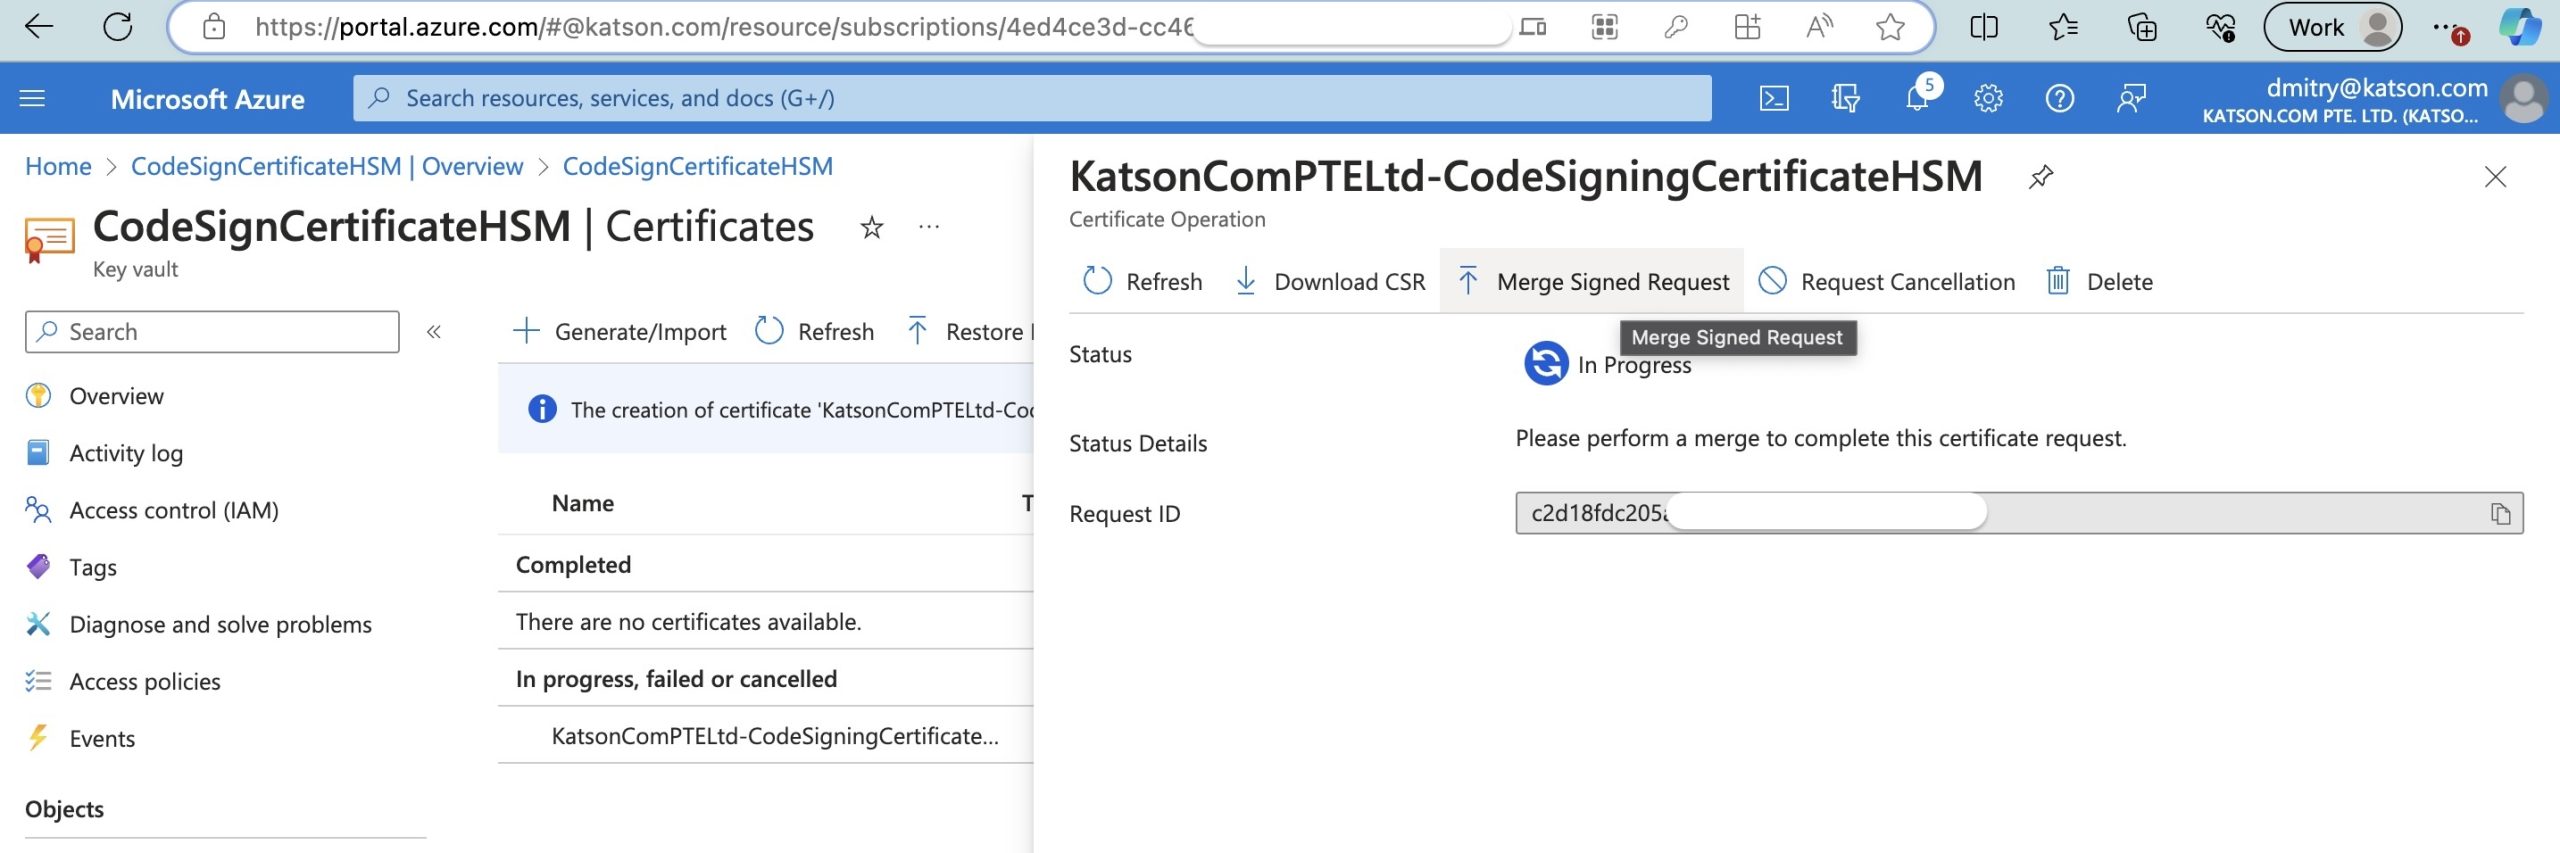Click Merge Signed Request
This screenshot has width=2560, height=853.
1593,281
